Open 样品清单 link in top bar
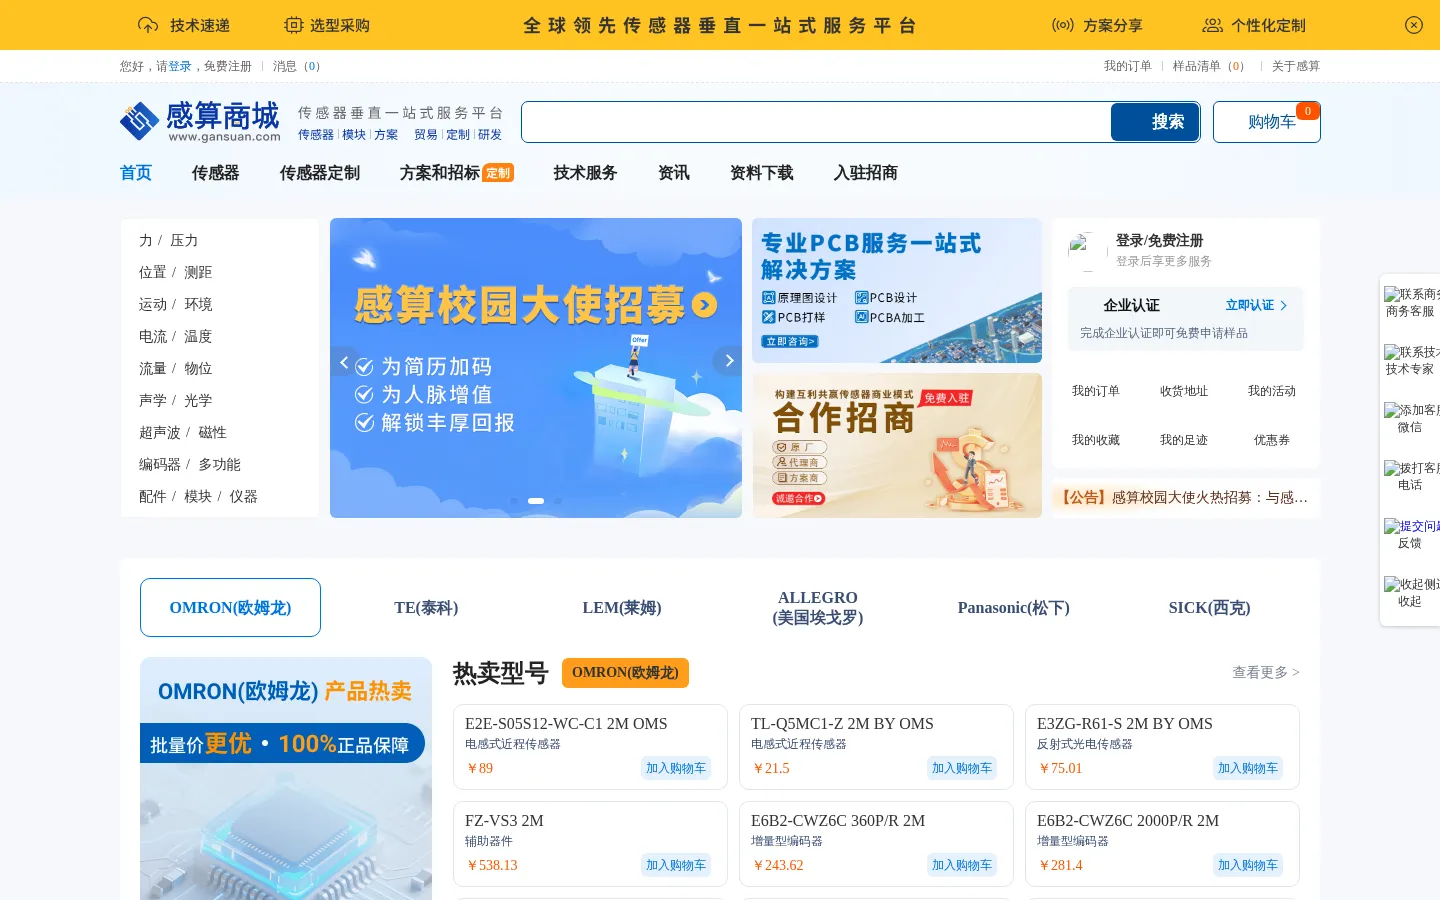The width and height of the screenshot is (1440, 900). (x=1208, y=66)
